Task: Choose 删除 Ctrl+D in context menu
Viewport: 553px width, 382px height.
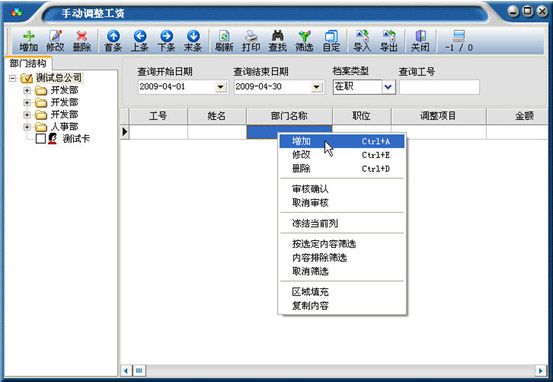Action: [x=342, y=169]
